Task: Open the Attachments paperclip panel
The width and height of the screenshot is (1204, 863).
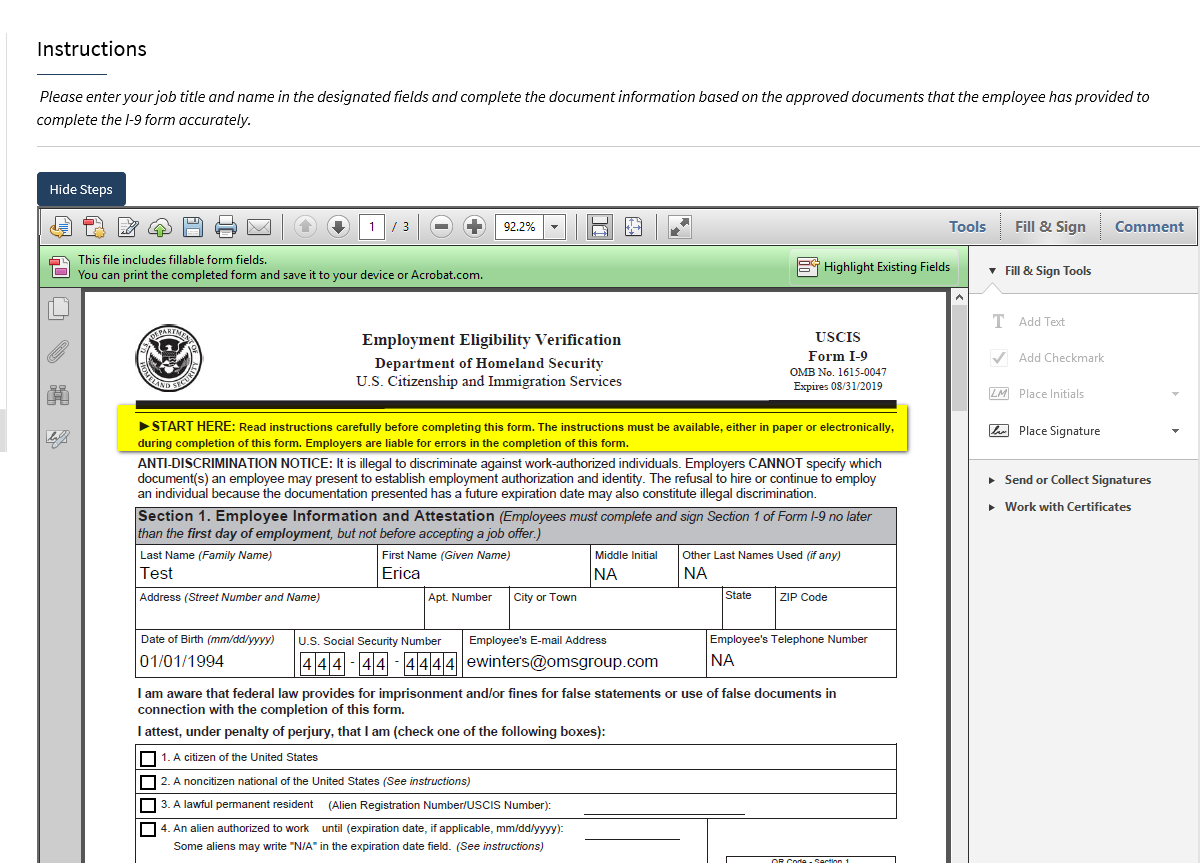Action: coord(59,352)
